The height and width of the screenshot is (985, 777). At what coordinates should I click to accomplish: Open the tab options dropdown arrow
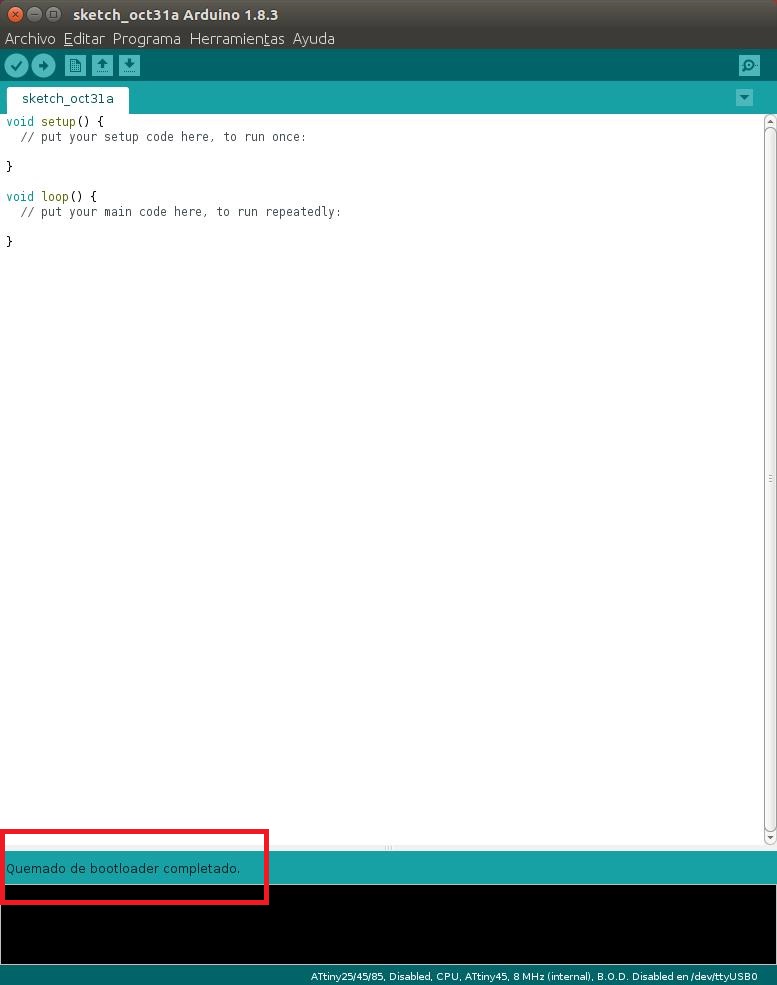(x=744, y=97)
